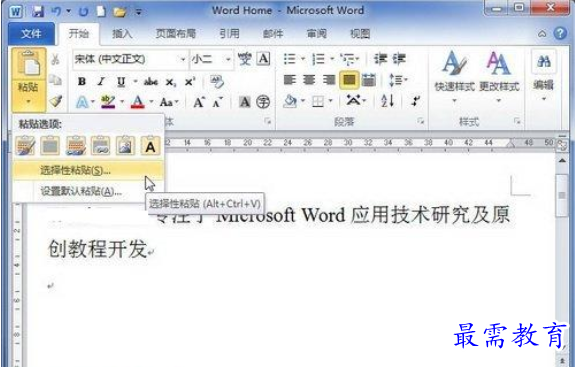Click the text effects glowing A icon
The image size is (575, 367).
pos(82,102)
